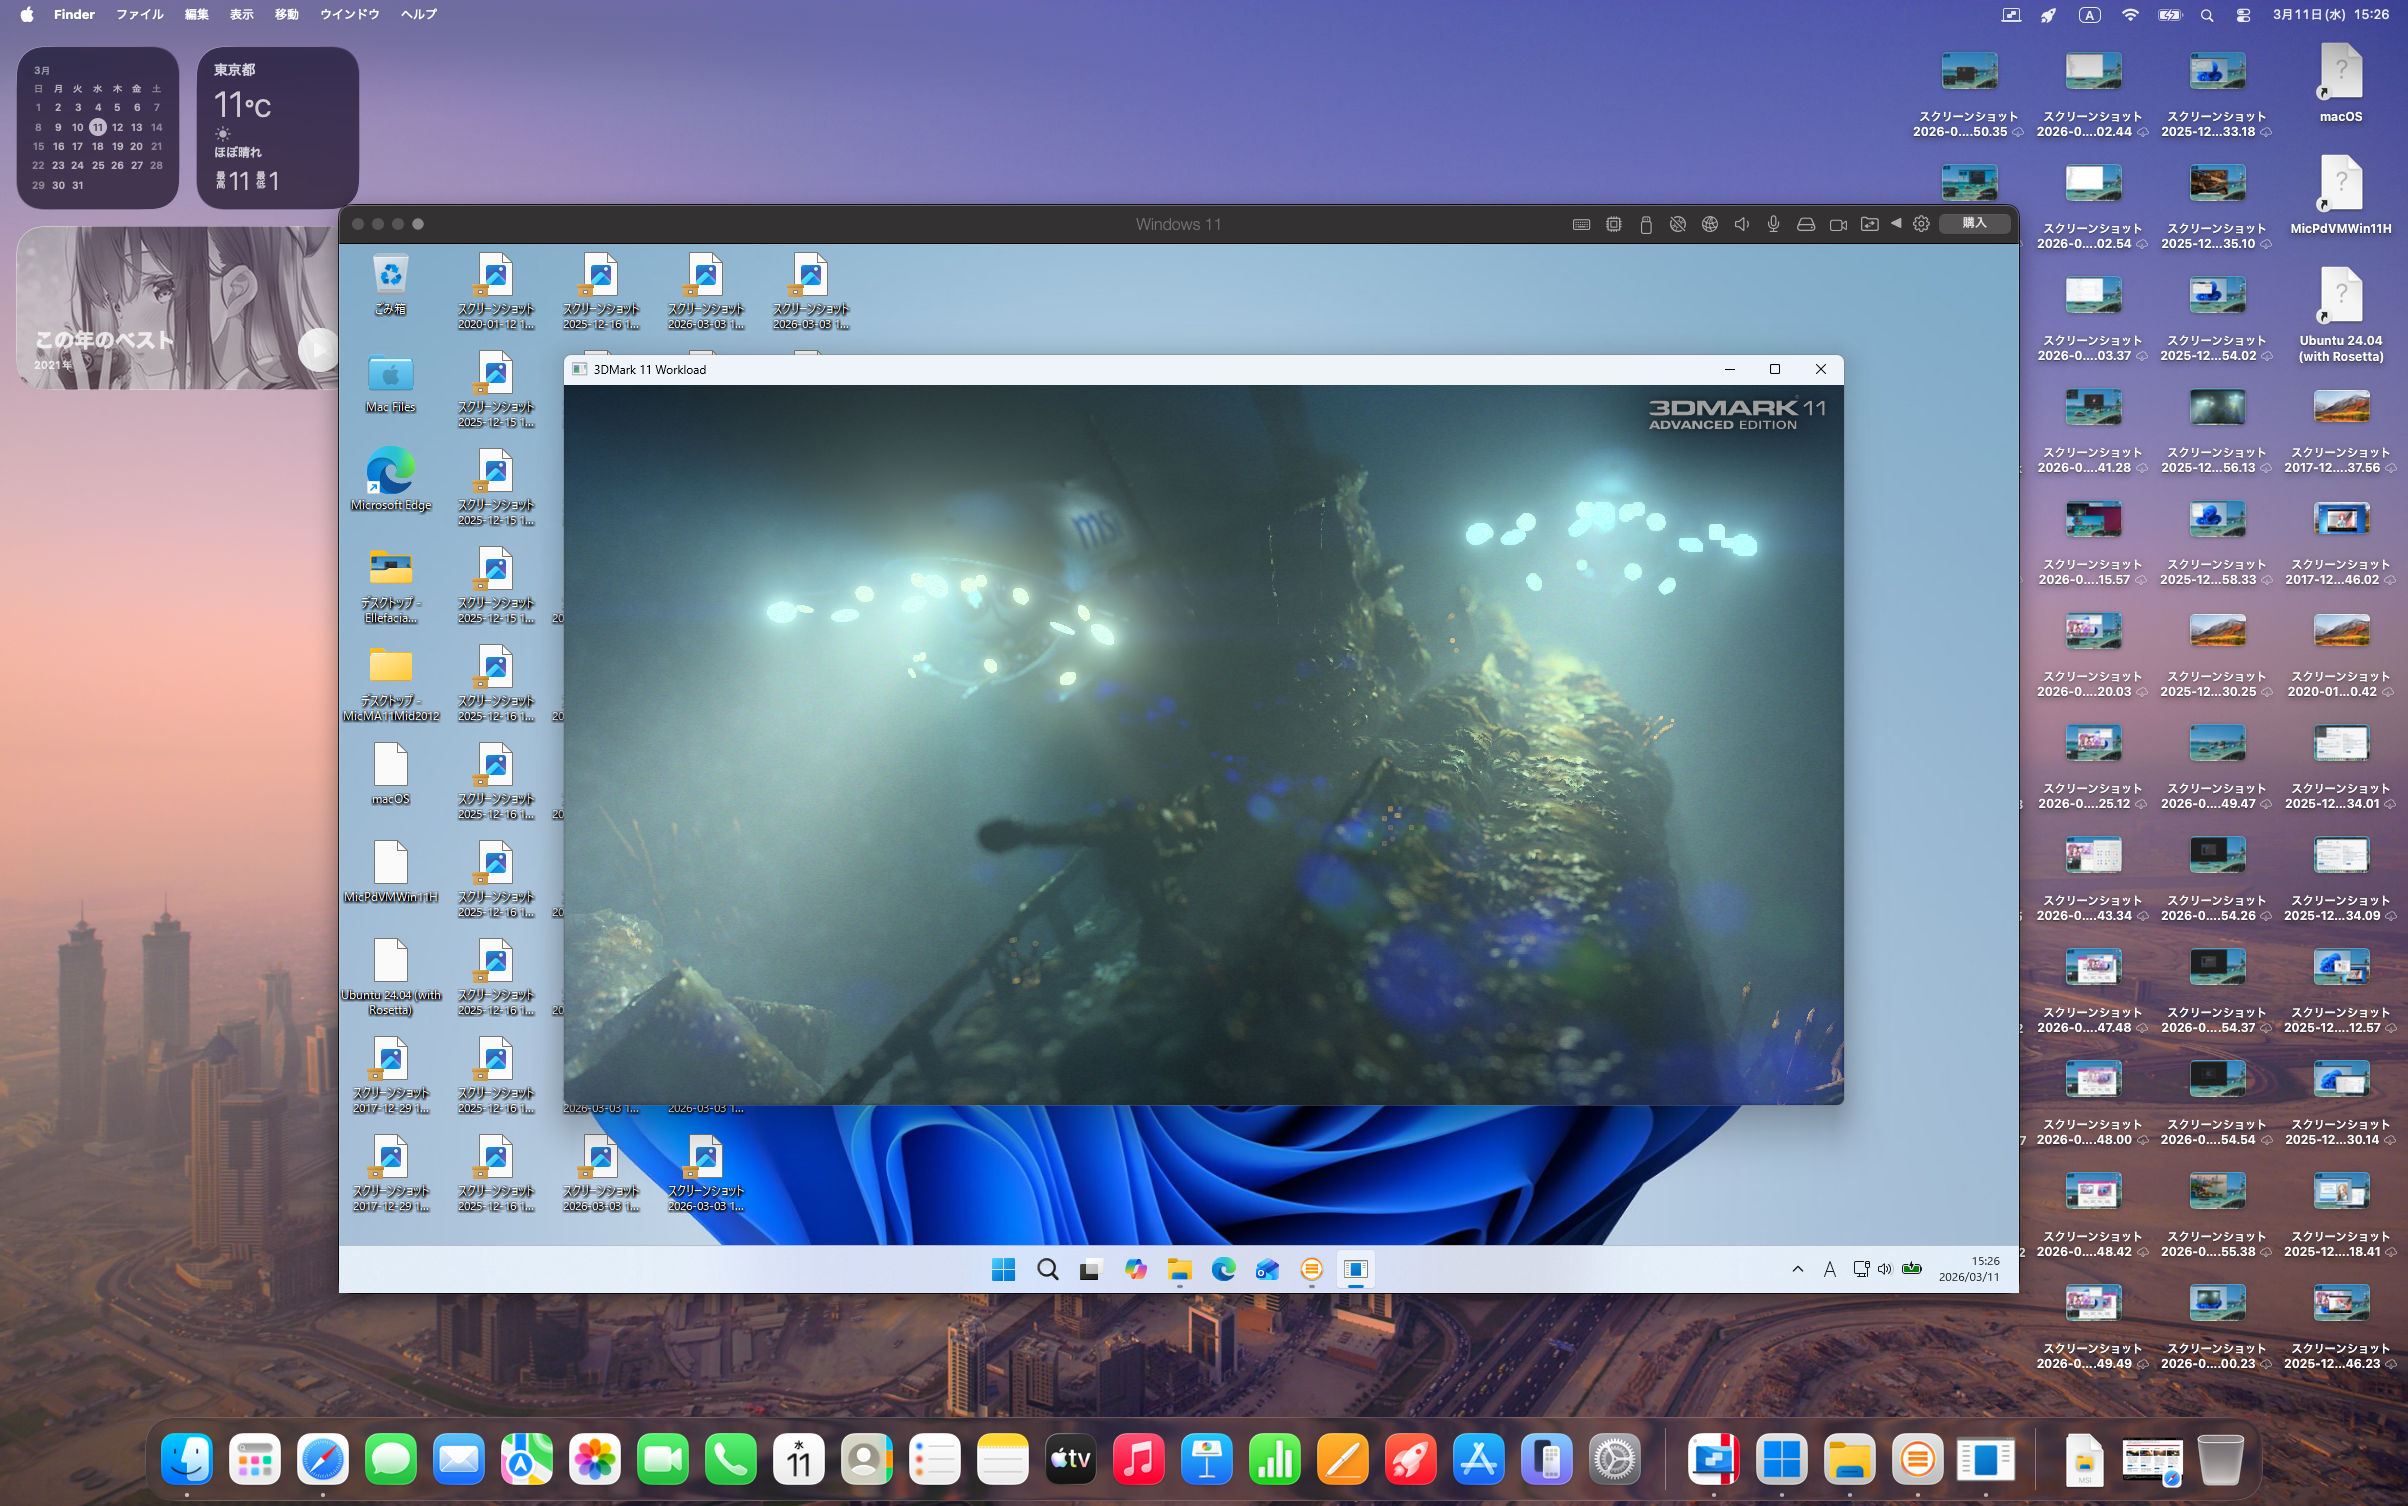Open the App Store in the Dock
Viewport: 2408px width, 1506px height.
click(1479, 1459)
